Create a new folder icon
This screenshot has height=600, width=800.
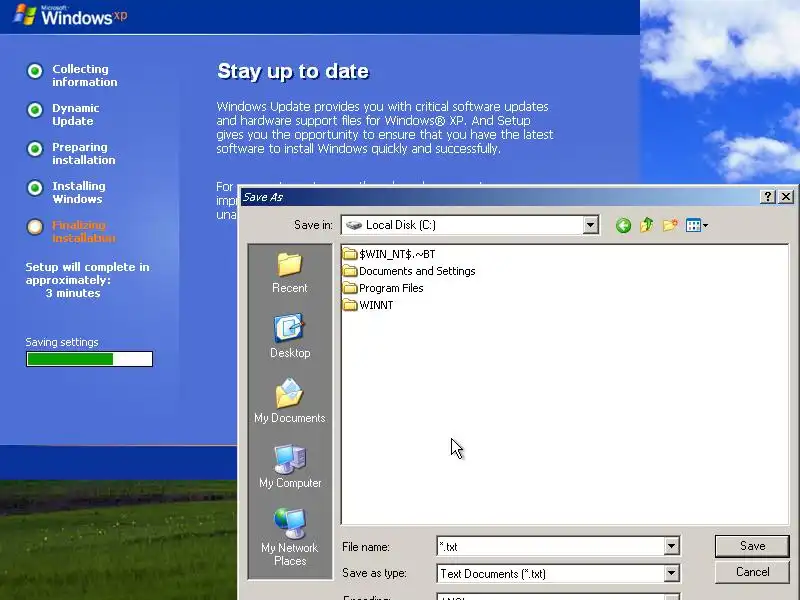tap(670, 225)
